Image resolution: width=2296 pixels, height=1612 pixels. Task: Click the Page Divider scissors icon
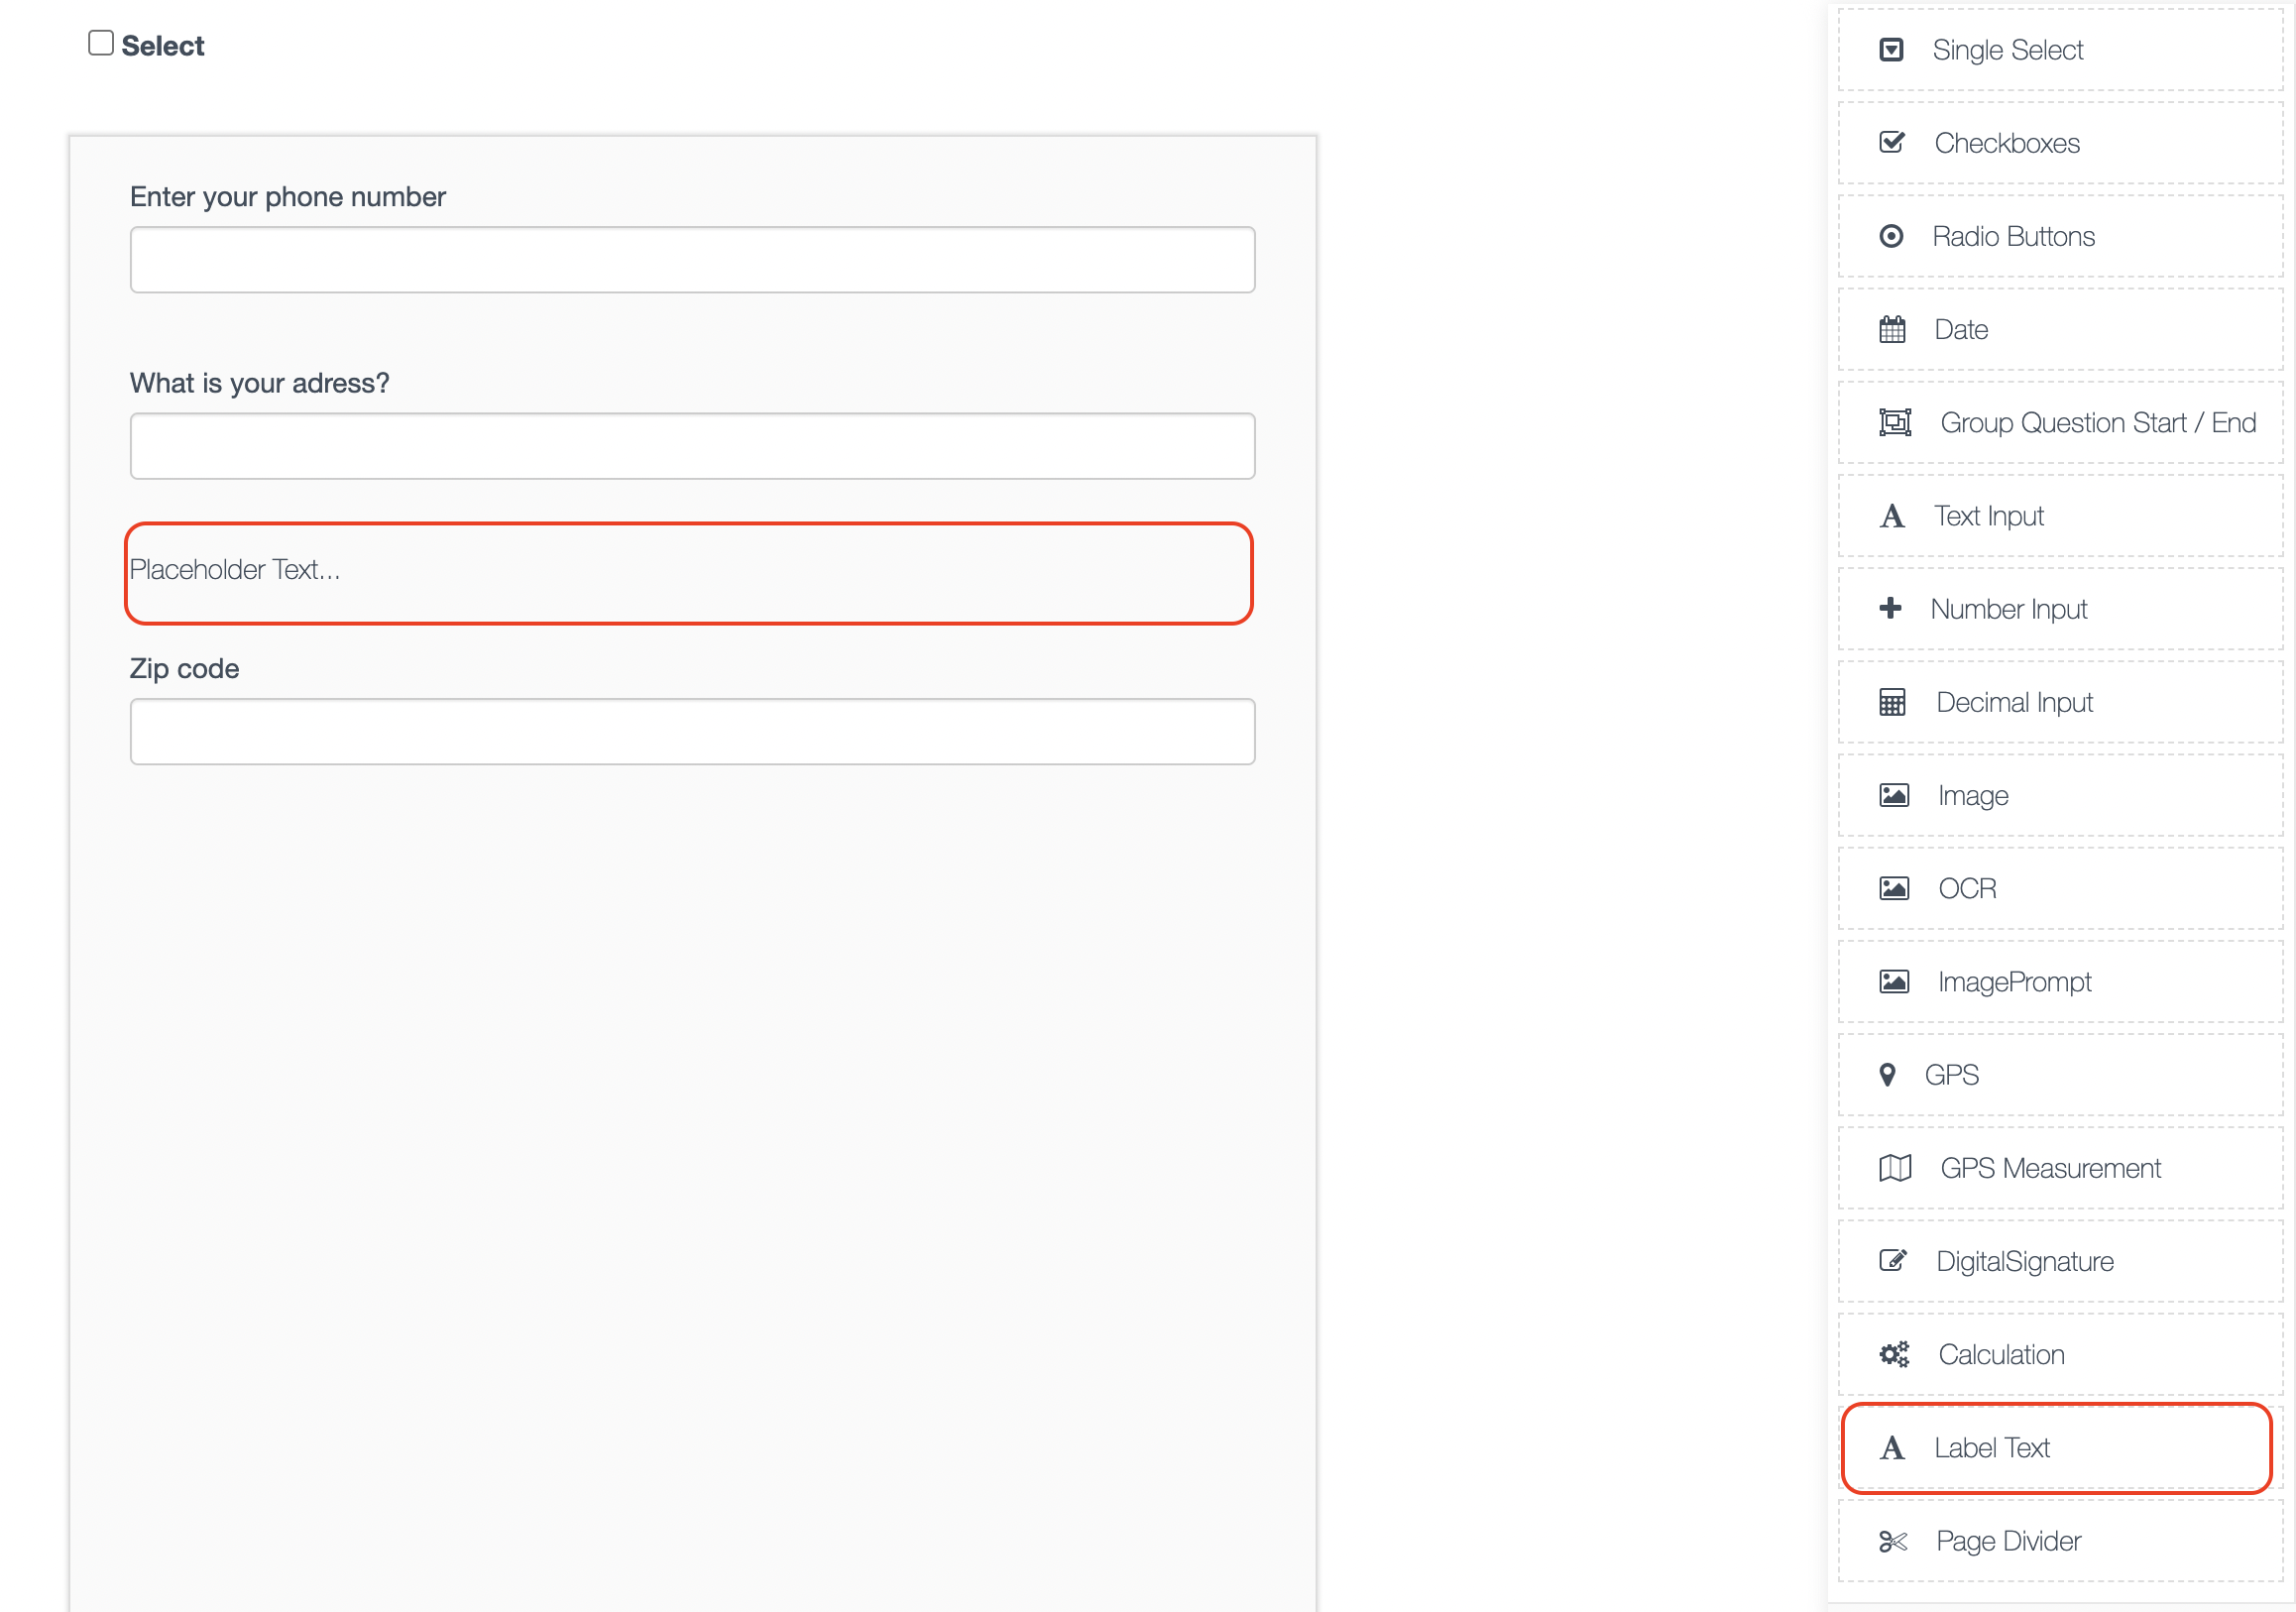pyautogui.click(x=1893, y=1540)
